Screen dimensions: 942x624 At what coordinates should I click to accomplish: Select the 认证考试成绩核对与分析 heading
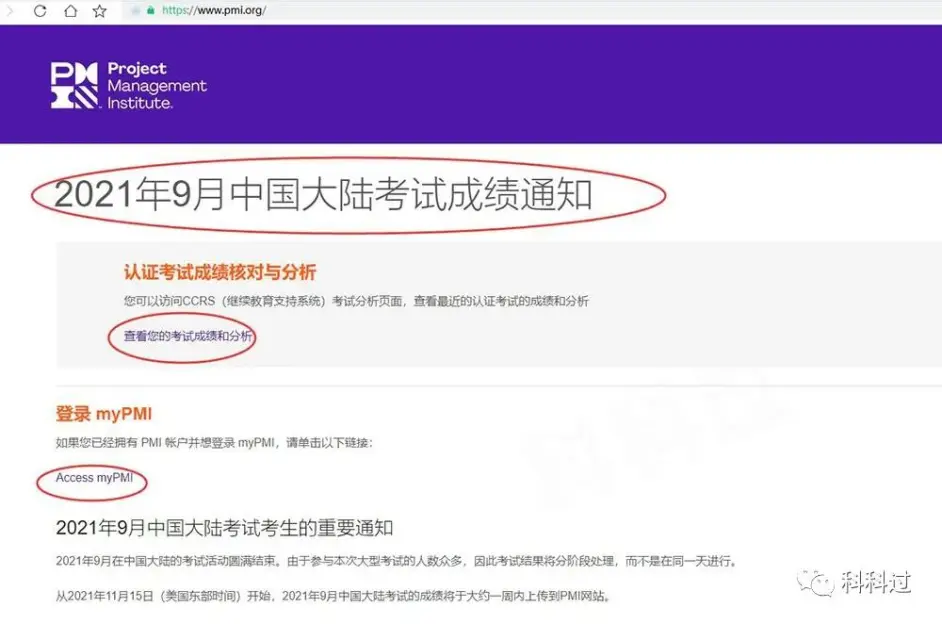coord(220,272)
